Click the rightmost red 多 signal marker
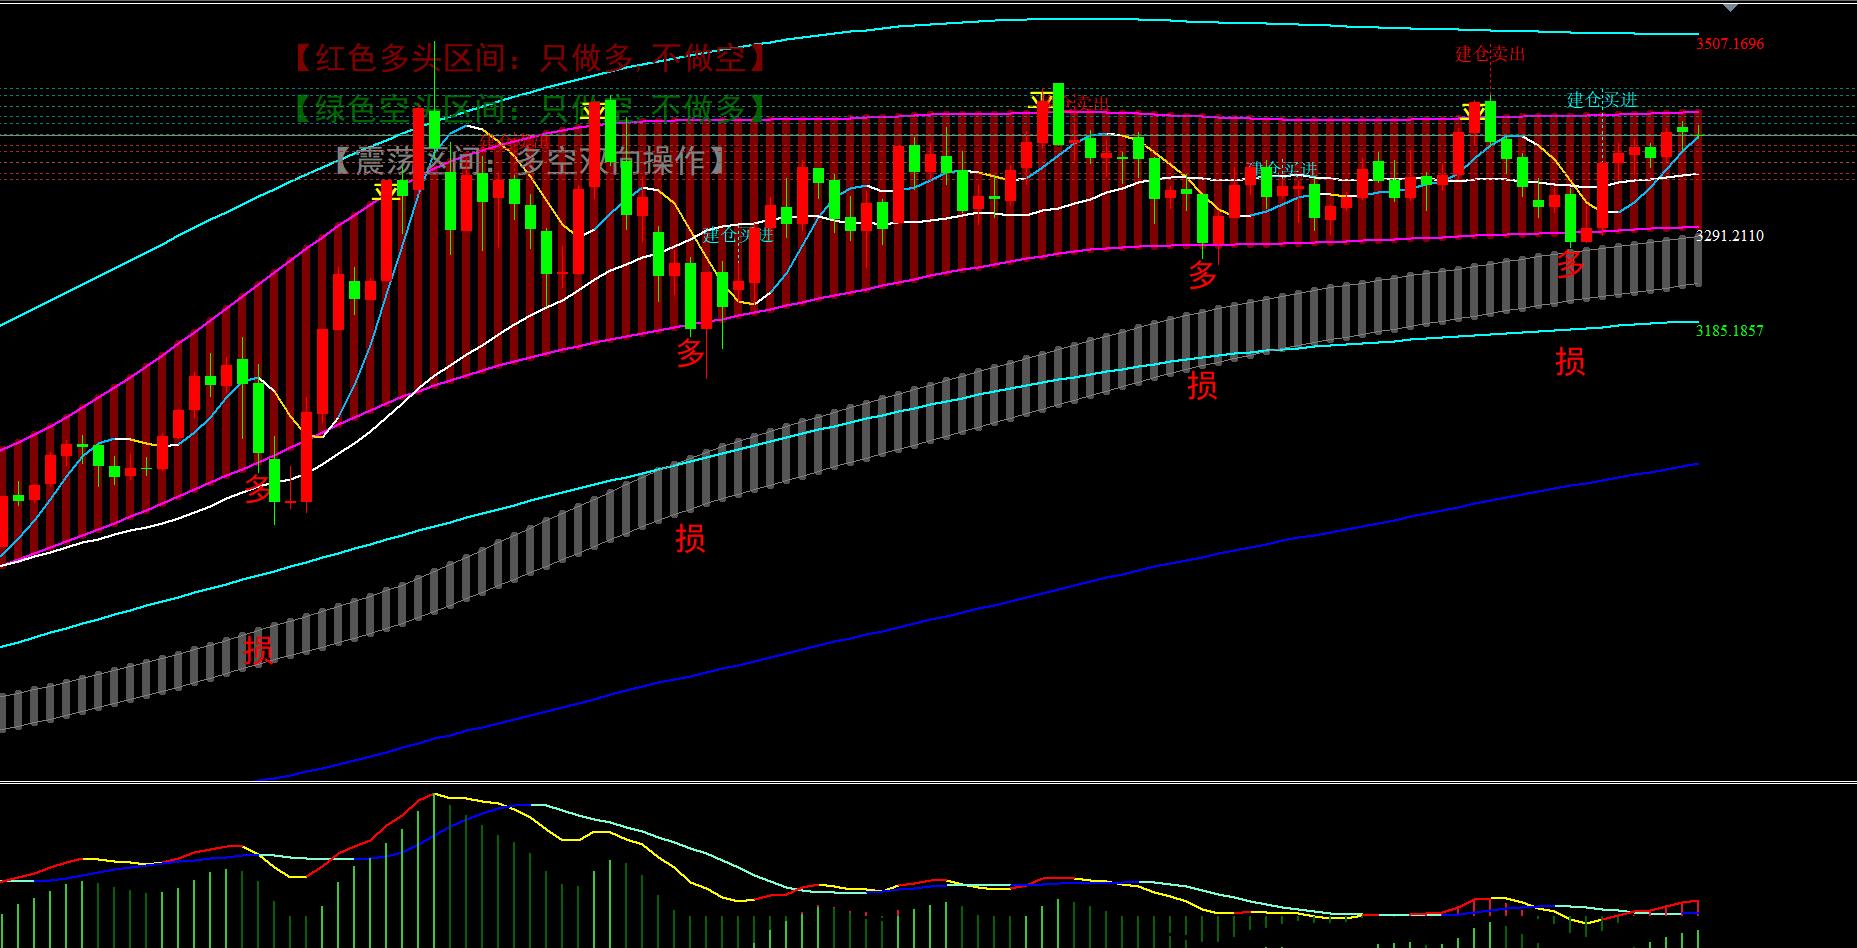 1569,264
